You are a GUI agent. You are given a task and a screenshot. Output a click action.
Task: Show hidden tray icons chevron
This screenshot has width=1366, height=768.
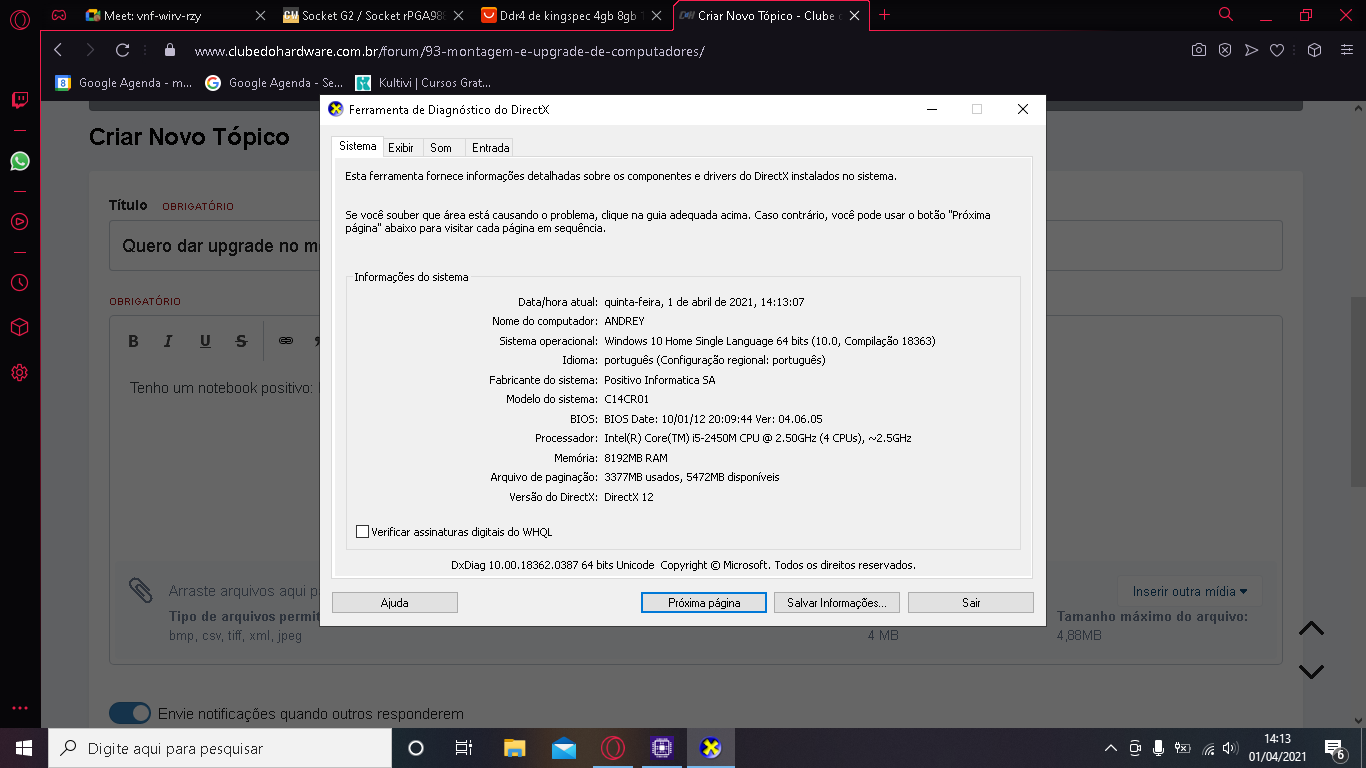click(1110, 748)
